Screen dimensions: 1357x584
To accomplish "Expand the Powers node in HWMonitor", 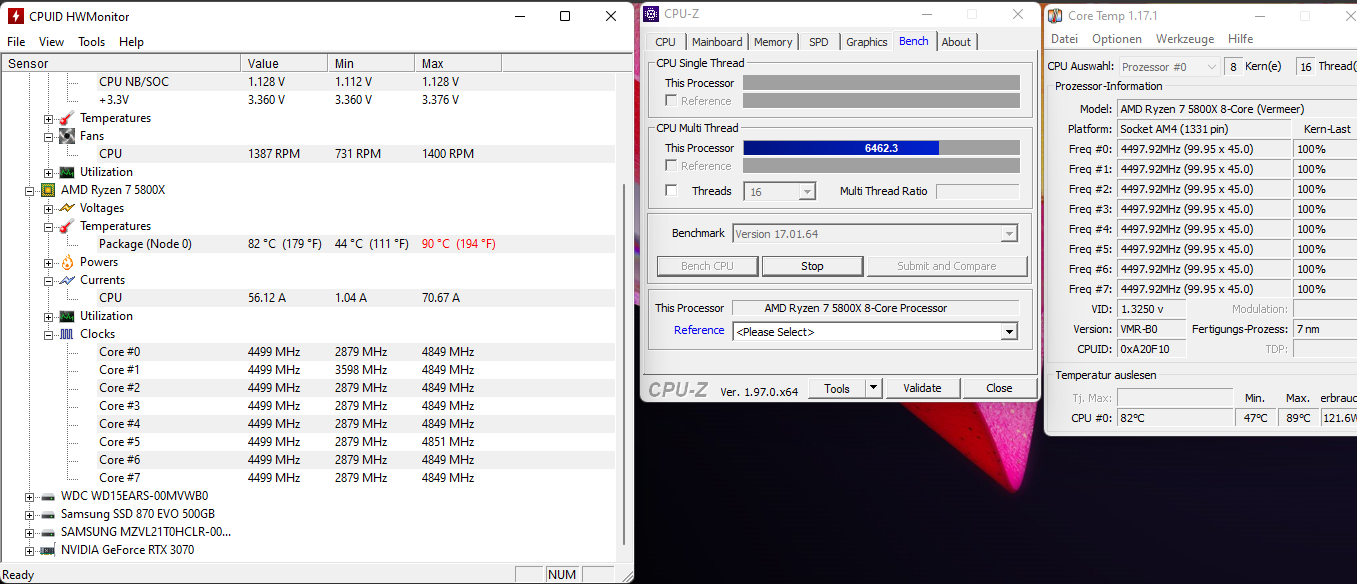I will tap(48, 262).
